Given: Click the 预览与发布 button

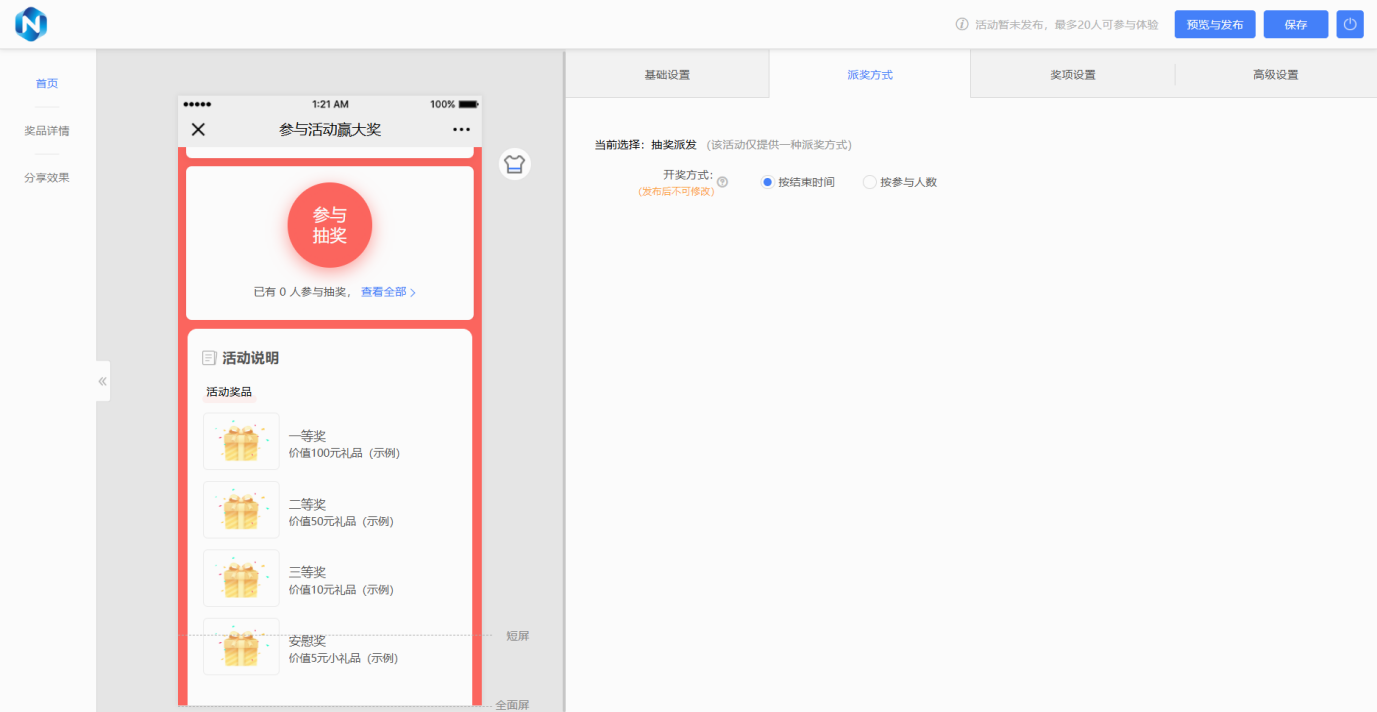Looking at the screenshot, I should pyautogui.click(x=1214, y=25).
